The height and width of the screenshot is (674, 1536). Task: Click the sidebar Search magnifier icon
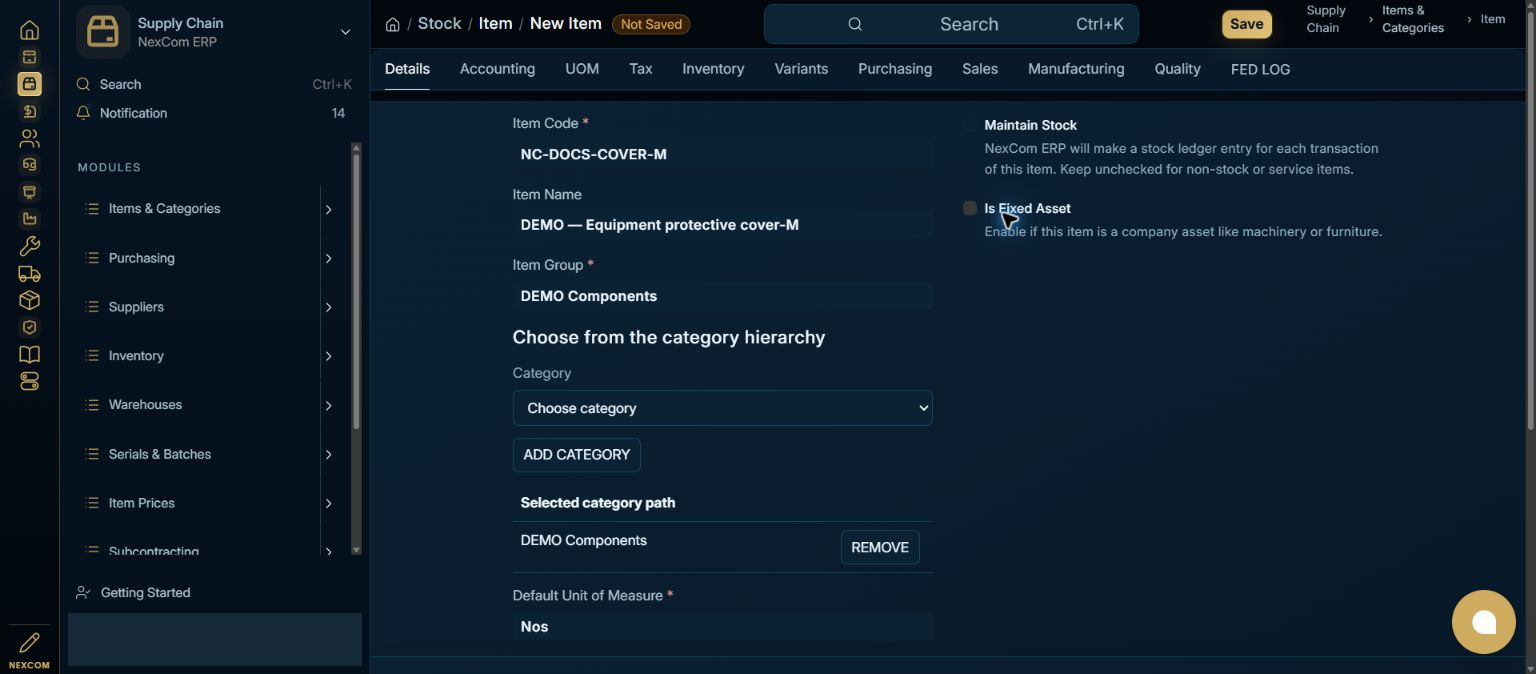[84, 84]
